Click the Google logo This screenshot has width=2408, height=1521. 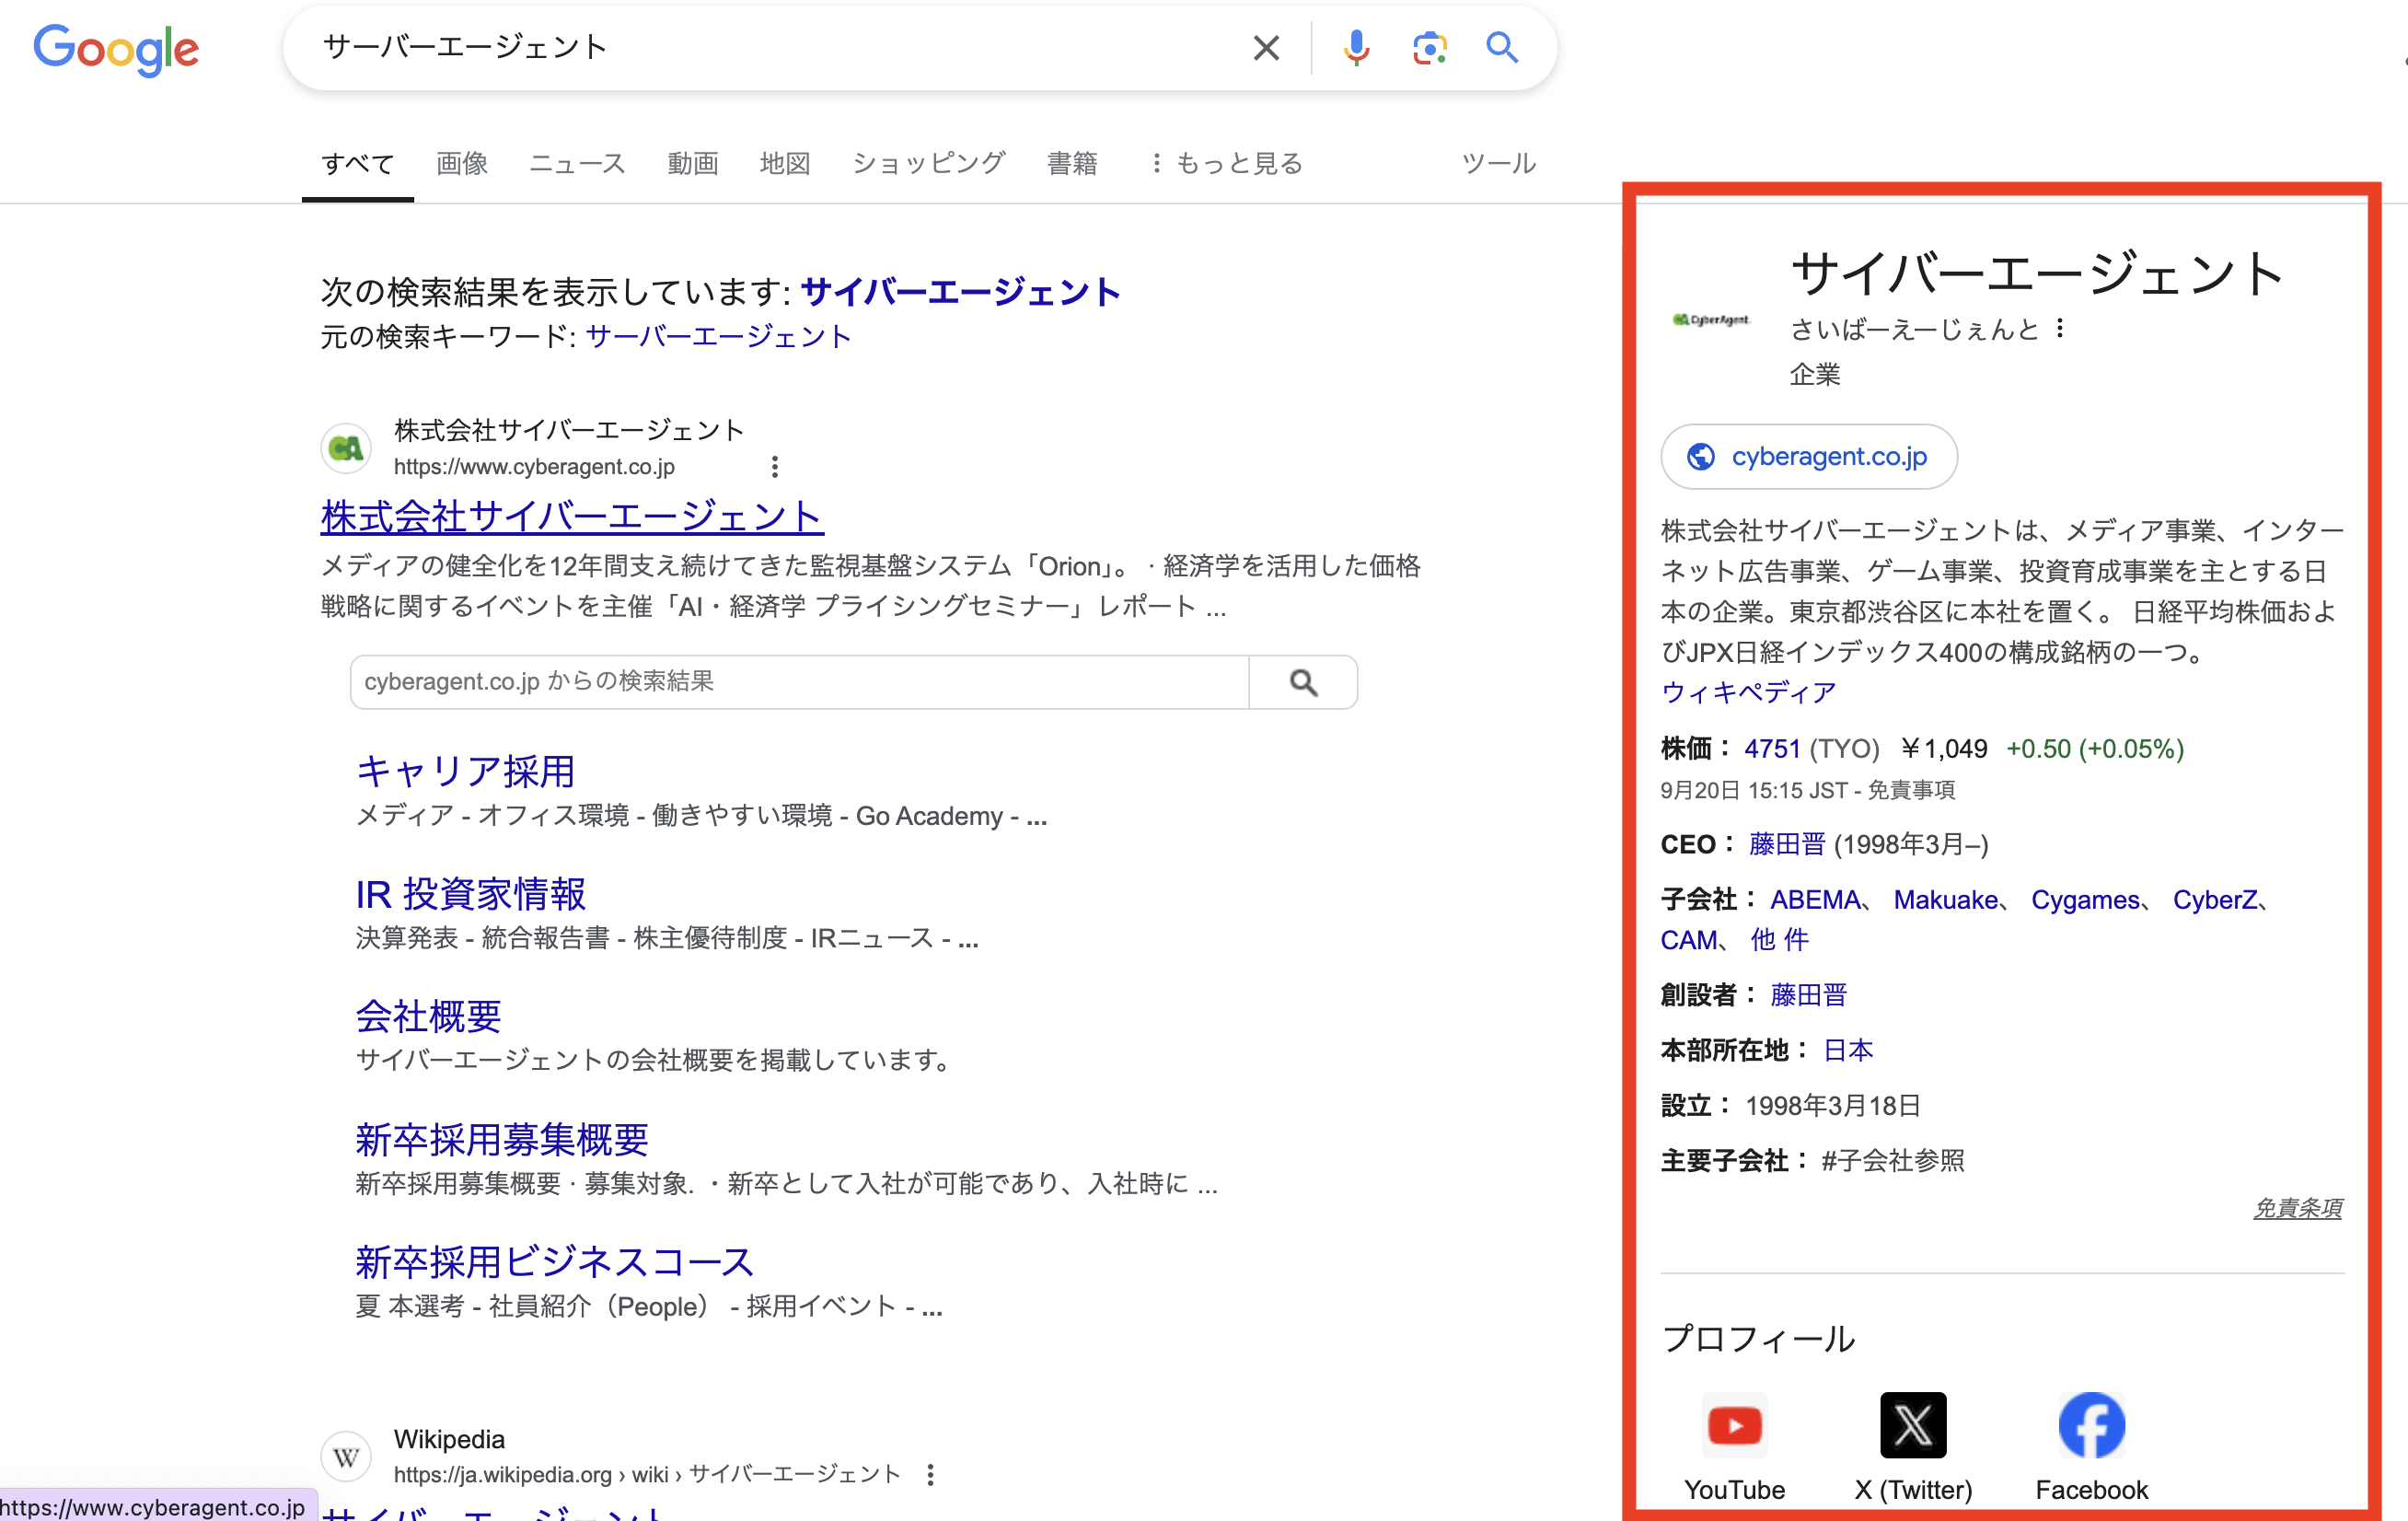coord(116,48)
